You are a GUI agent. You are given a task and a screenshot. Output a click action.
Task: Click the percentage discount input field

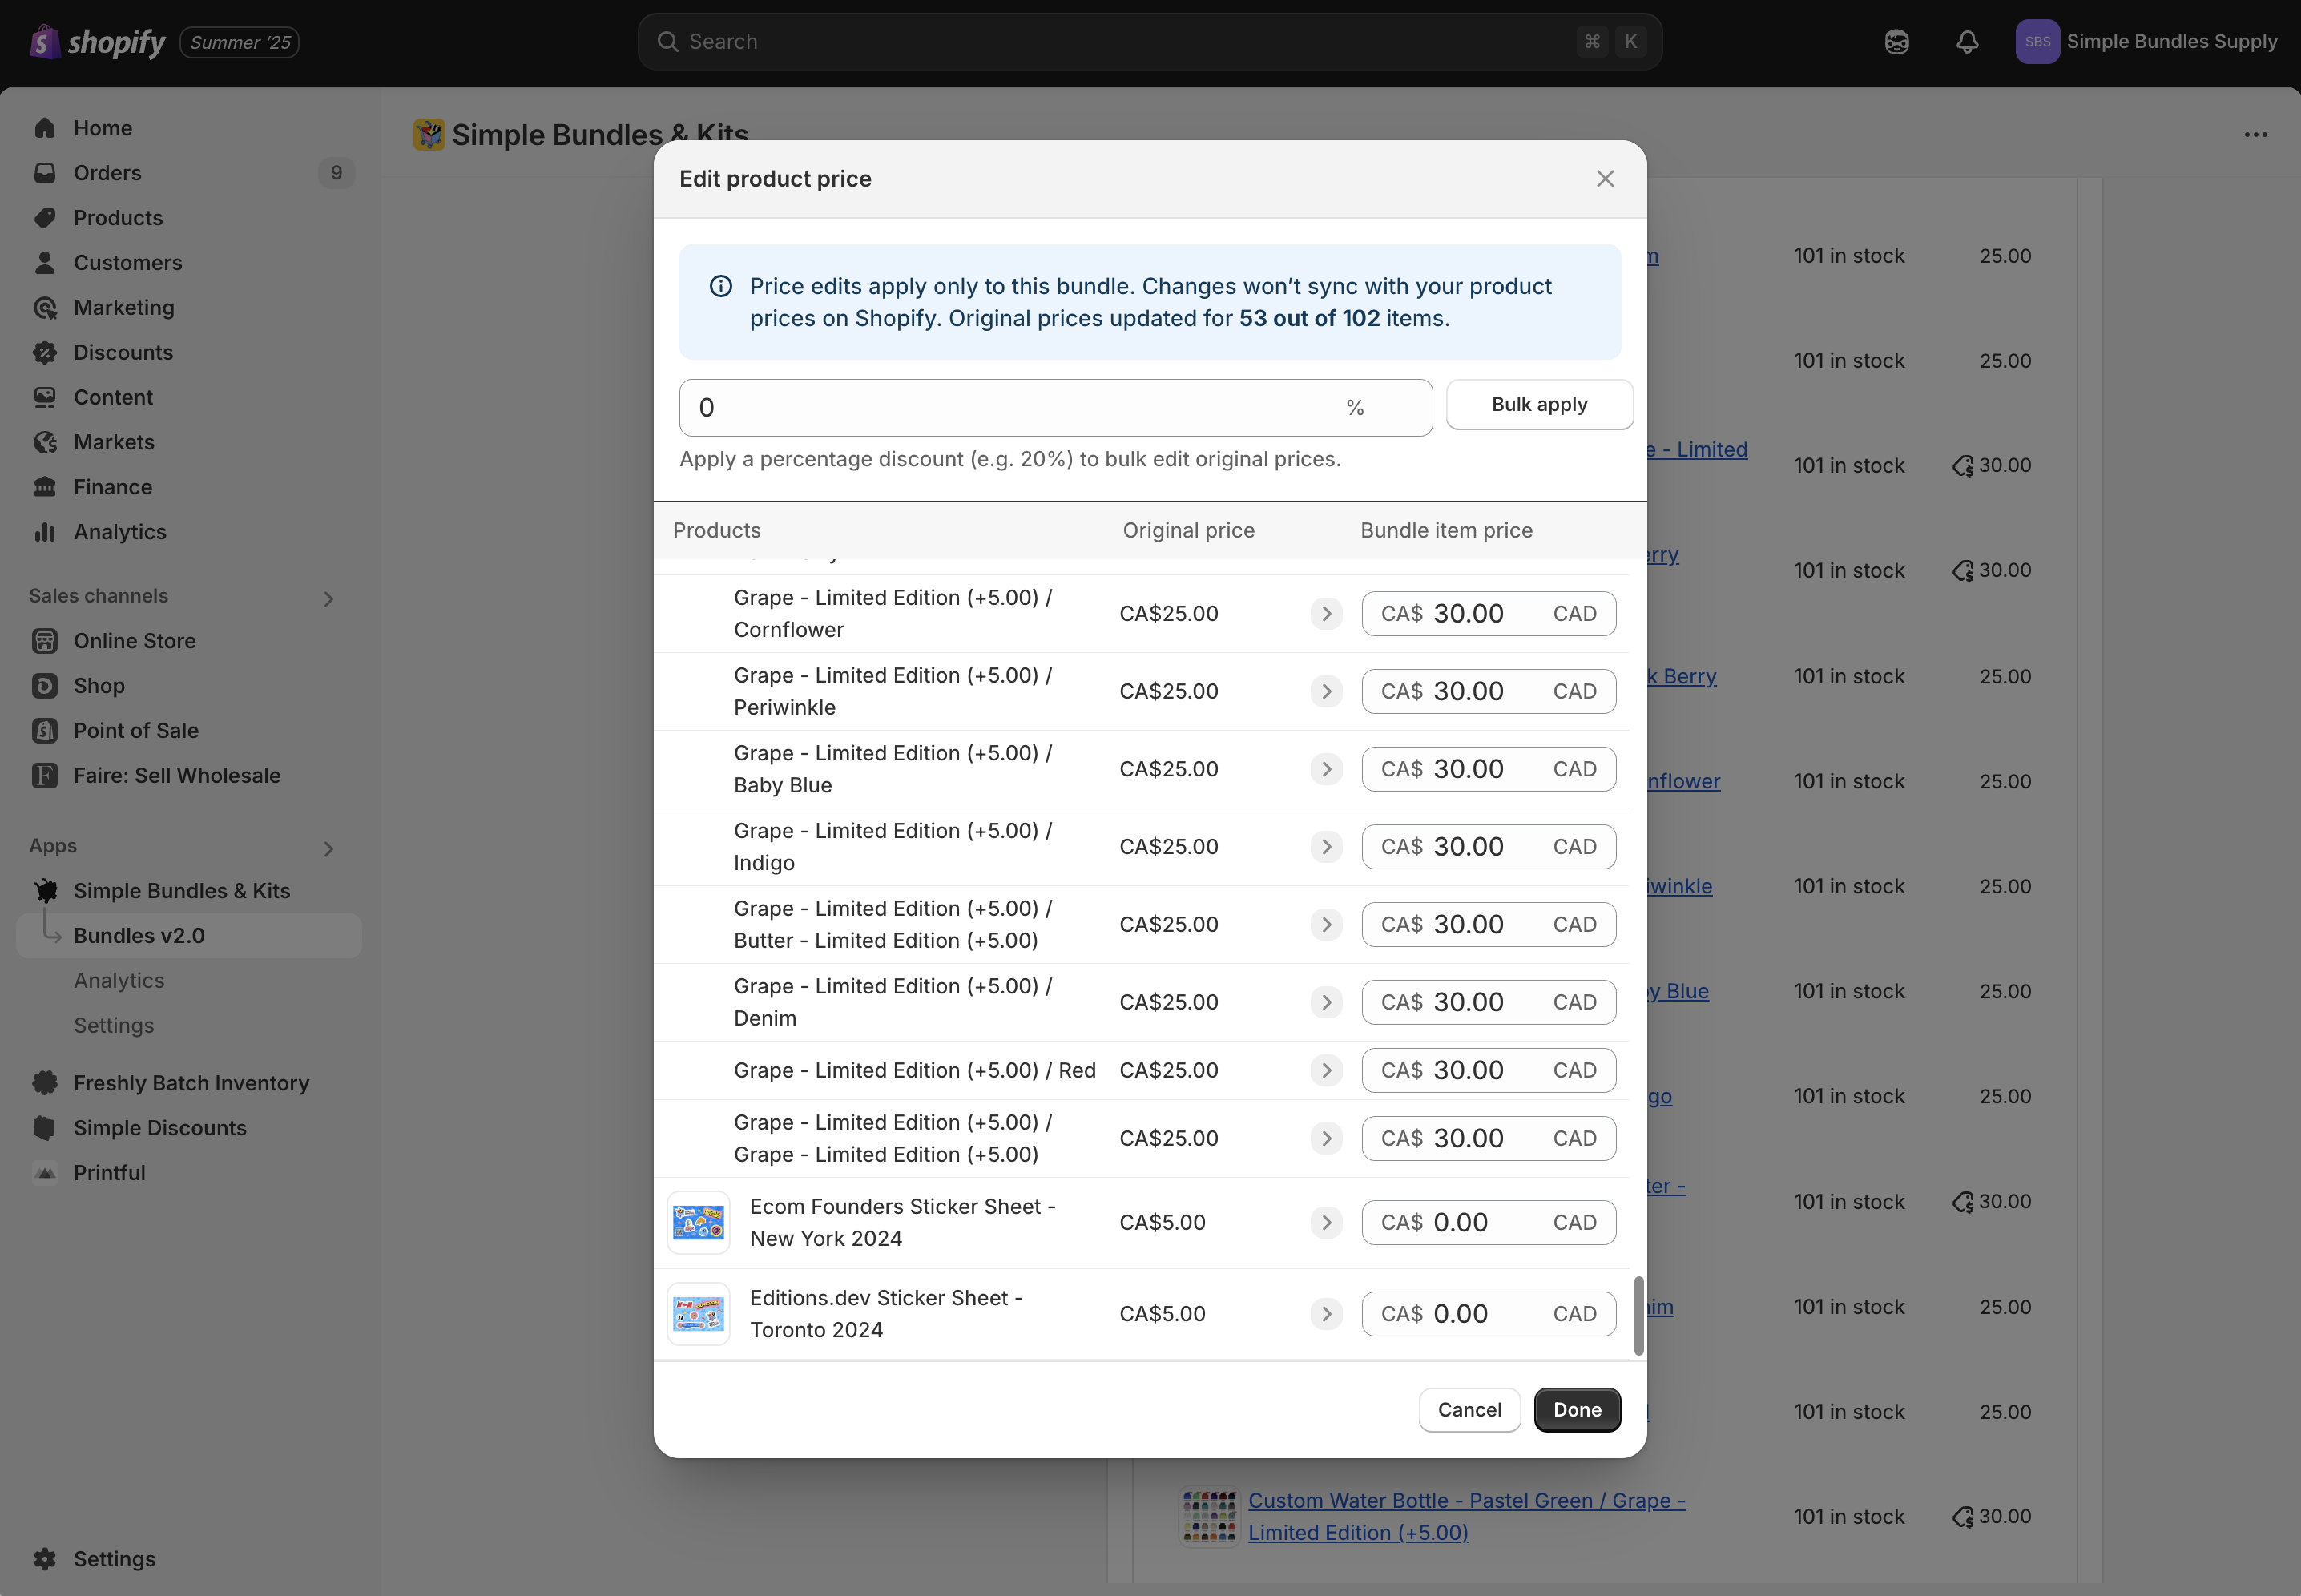tap(1055, 408)
